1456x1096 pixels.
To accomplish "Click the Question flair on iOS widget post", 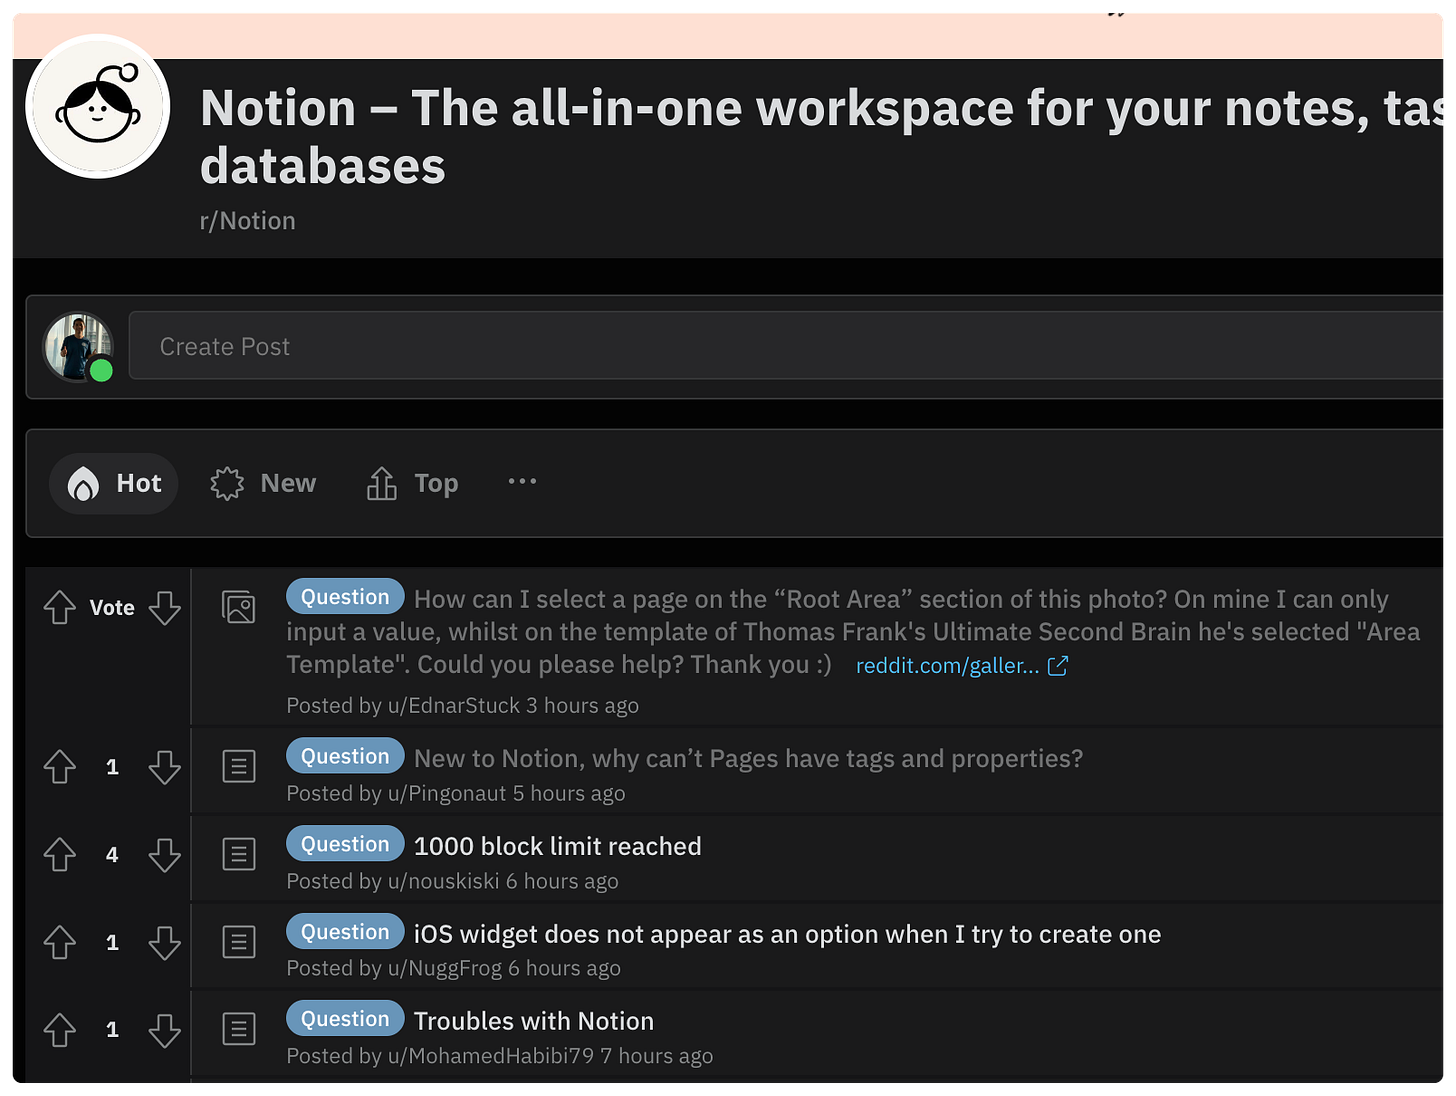I will tap(345, 932).
